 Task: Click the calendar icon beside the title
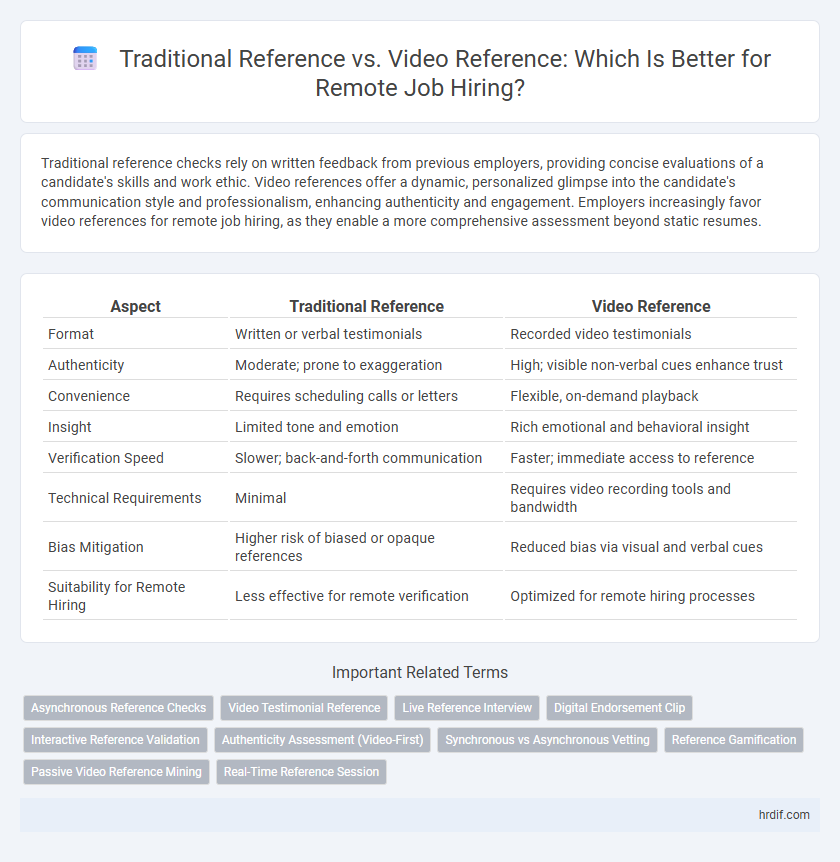coord(85,59)
